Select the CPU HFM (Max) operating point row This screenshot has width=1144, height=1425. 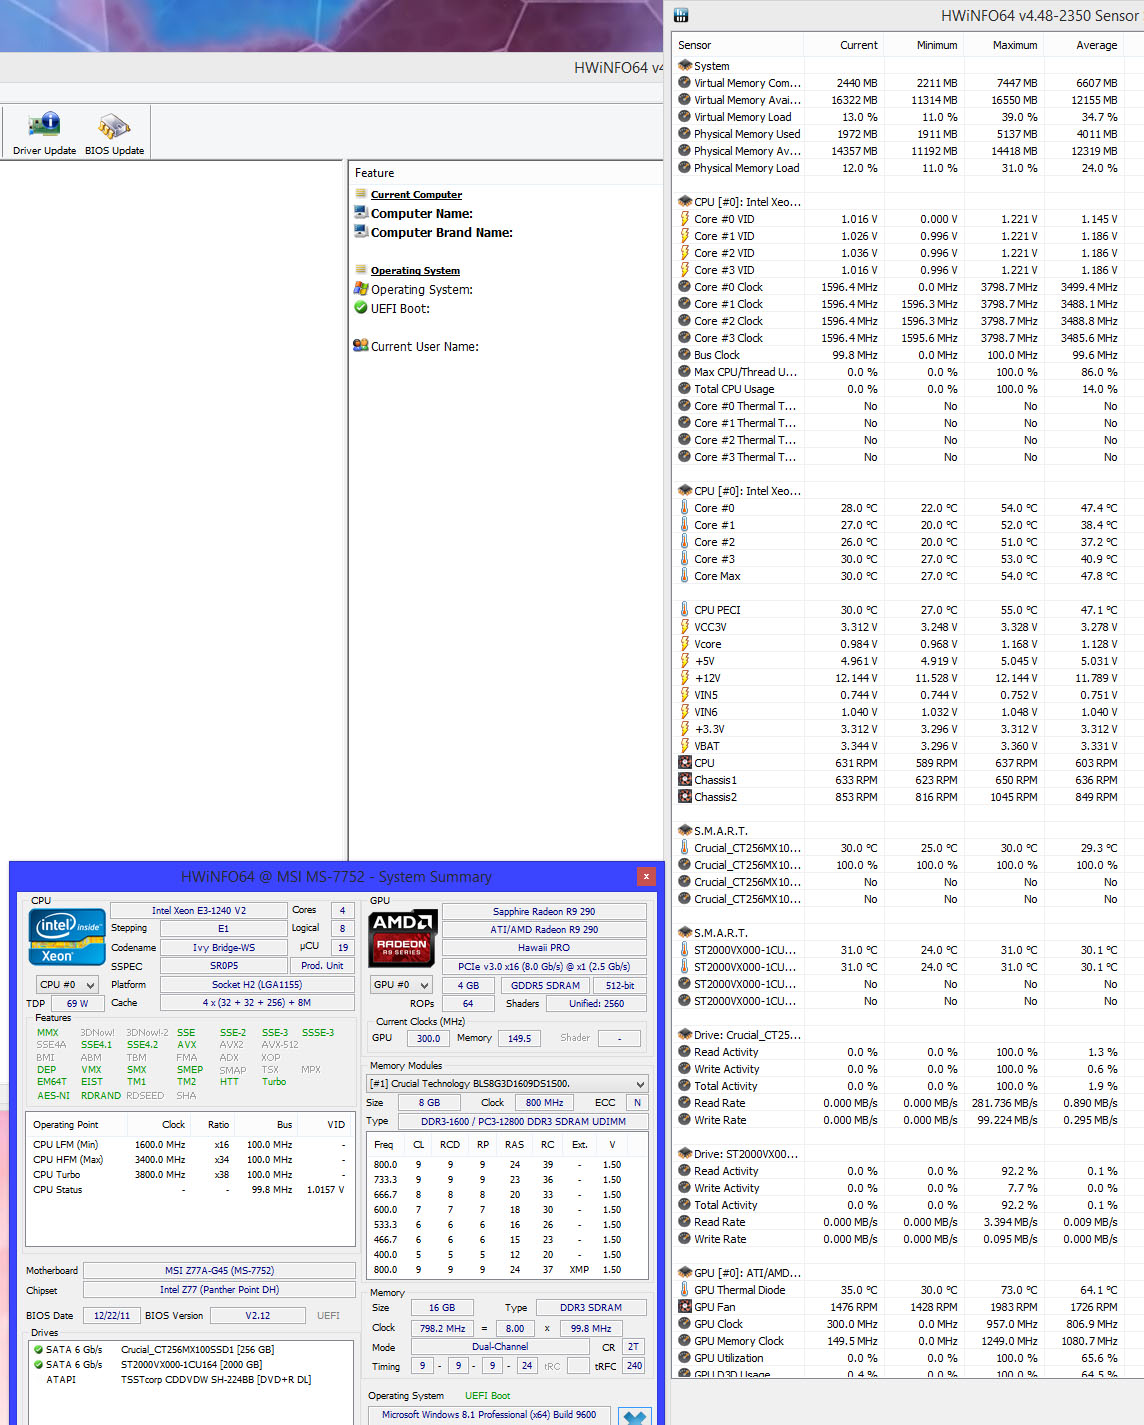pyautogui.click(x=190, y=1160)
